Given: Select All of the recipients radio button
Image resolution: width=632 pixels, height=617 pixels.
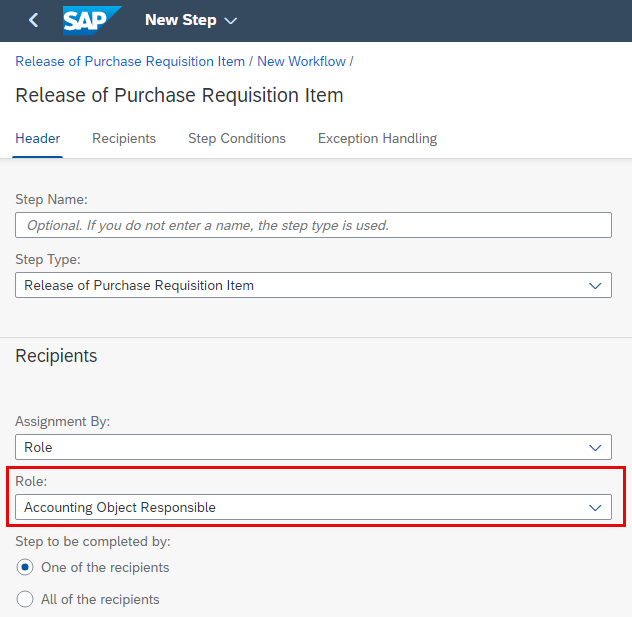Looking at the screenshot, I should point(25,599).
